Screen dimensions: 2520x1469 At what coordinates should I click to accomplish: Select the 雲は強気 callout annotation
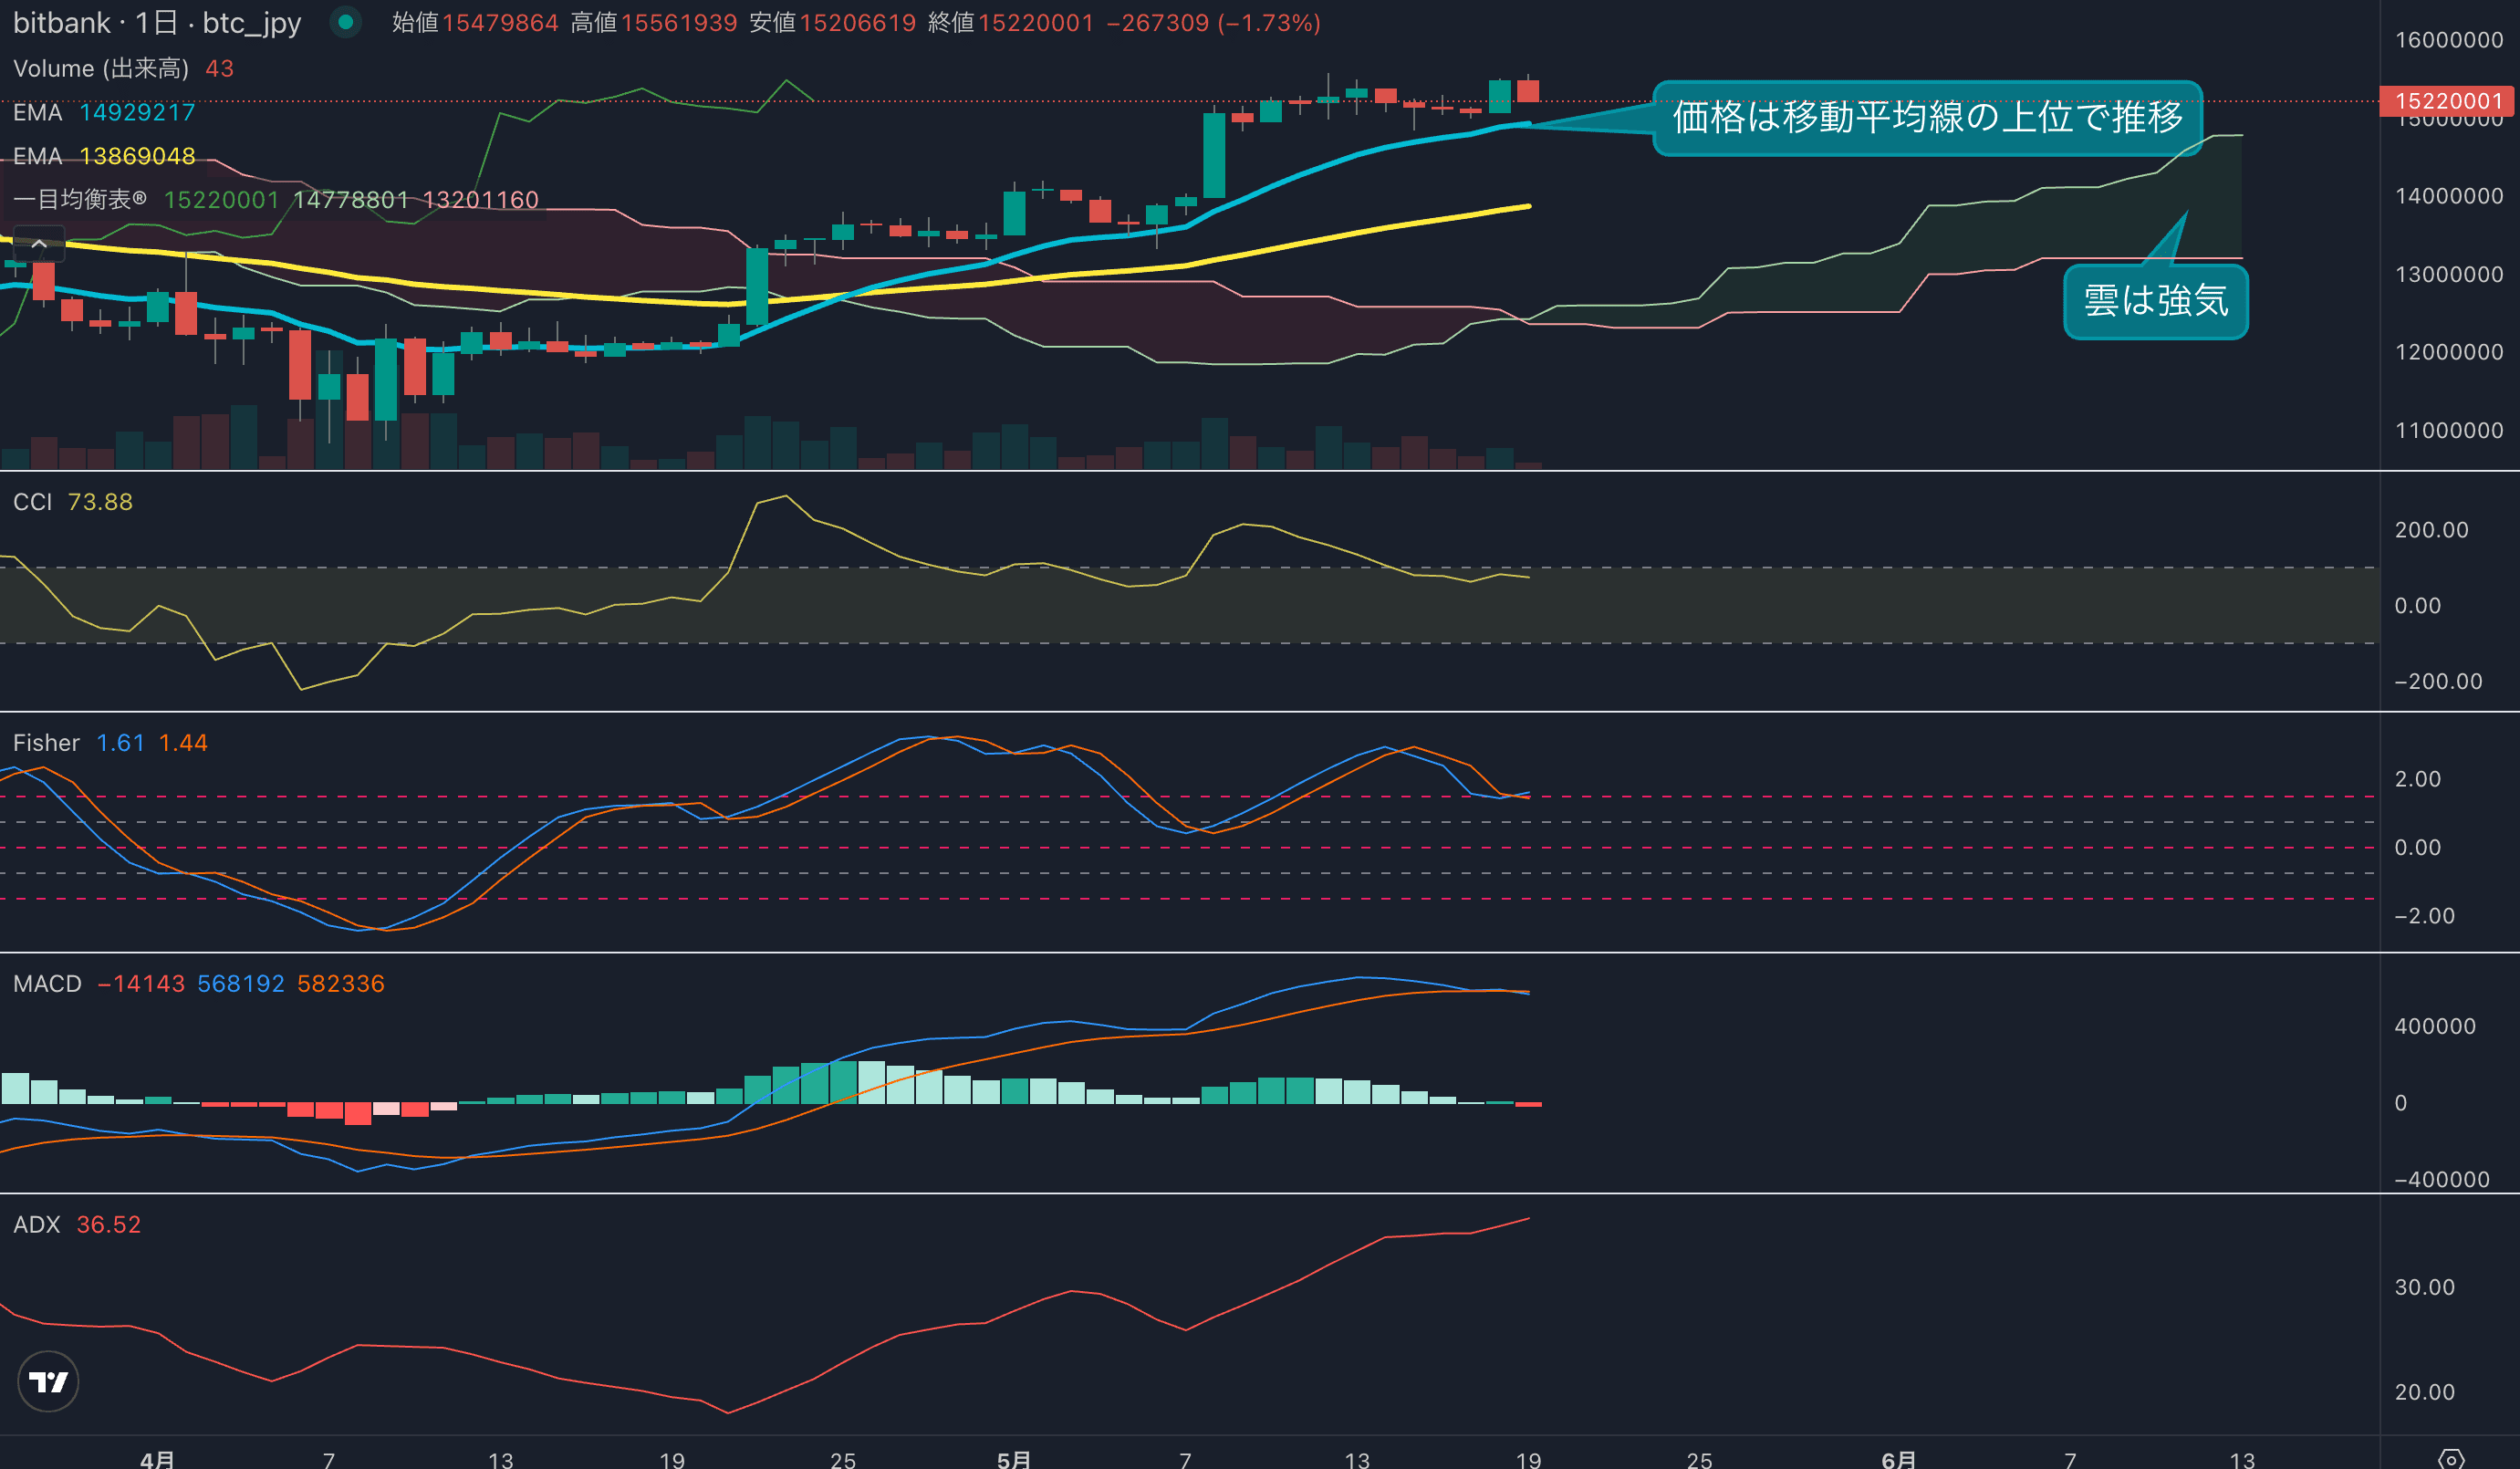[2155, 301]
